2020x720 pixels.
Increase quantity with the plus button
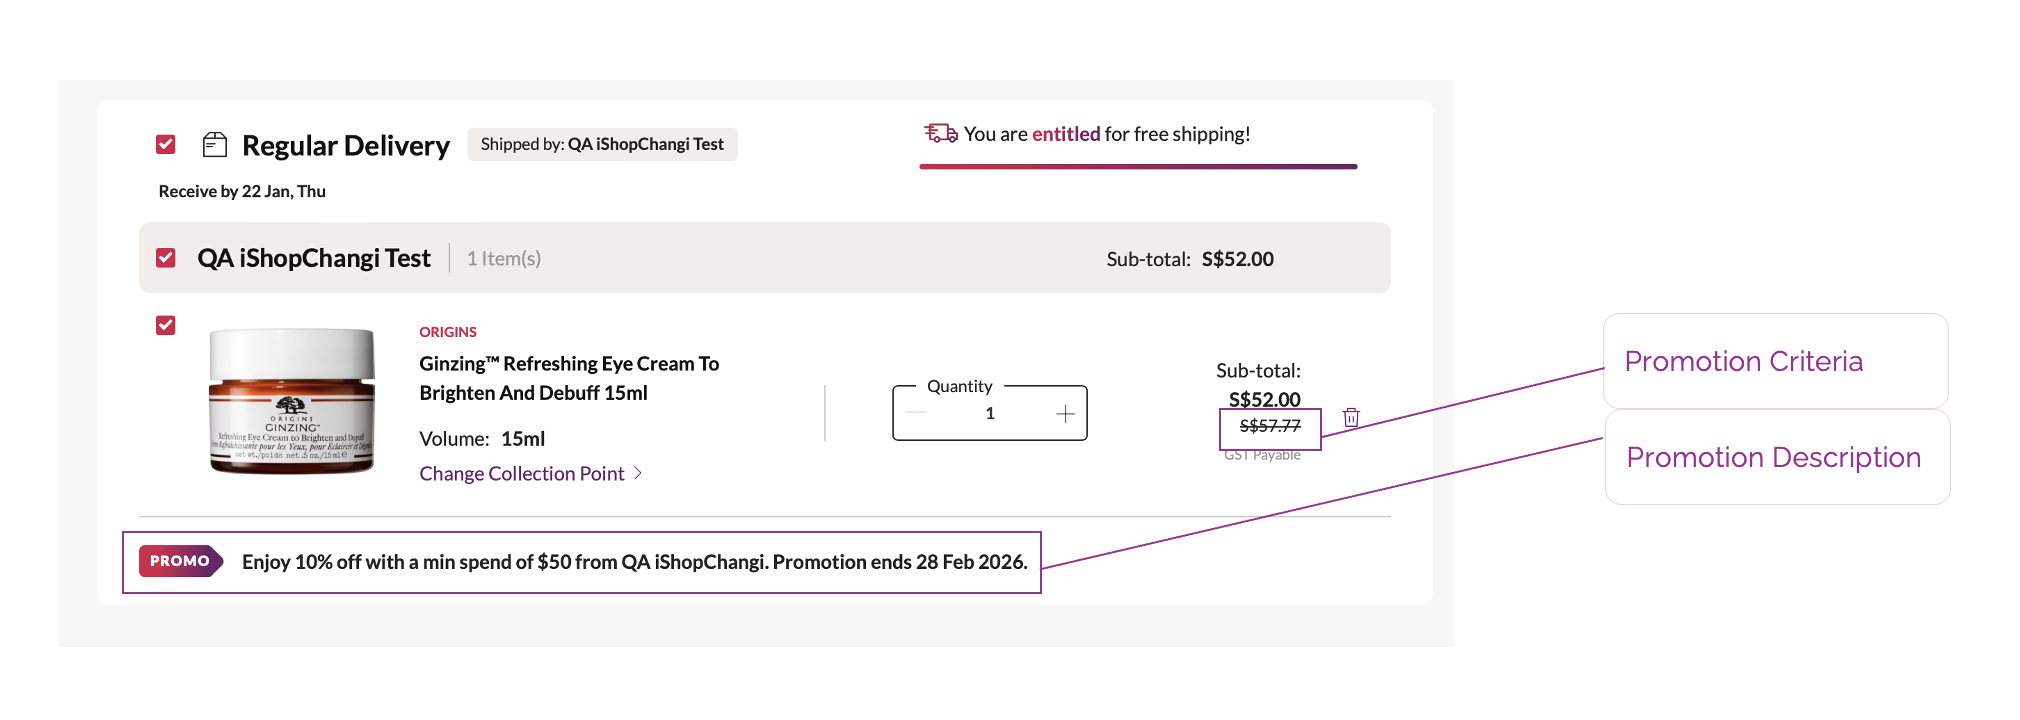(x=1065, y=414)
